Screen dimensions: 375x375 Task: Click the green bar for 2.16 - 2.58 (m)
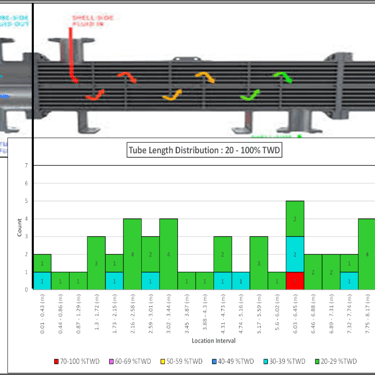[133, 254]
